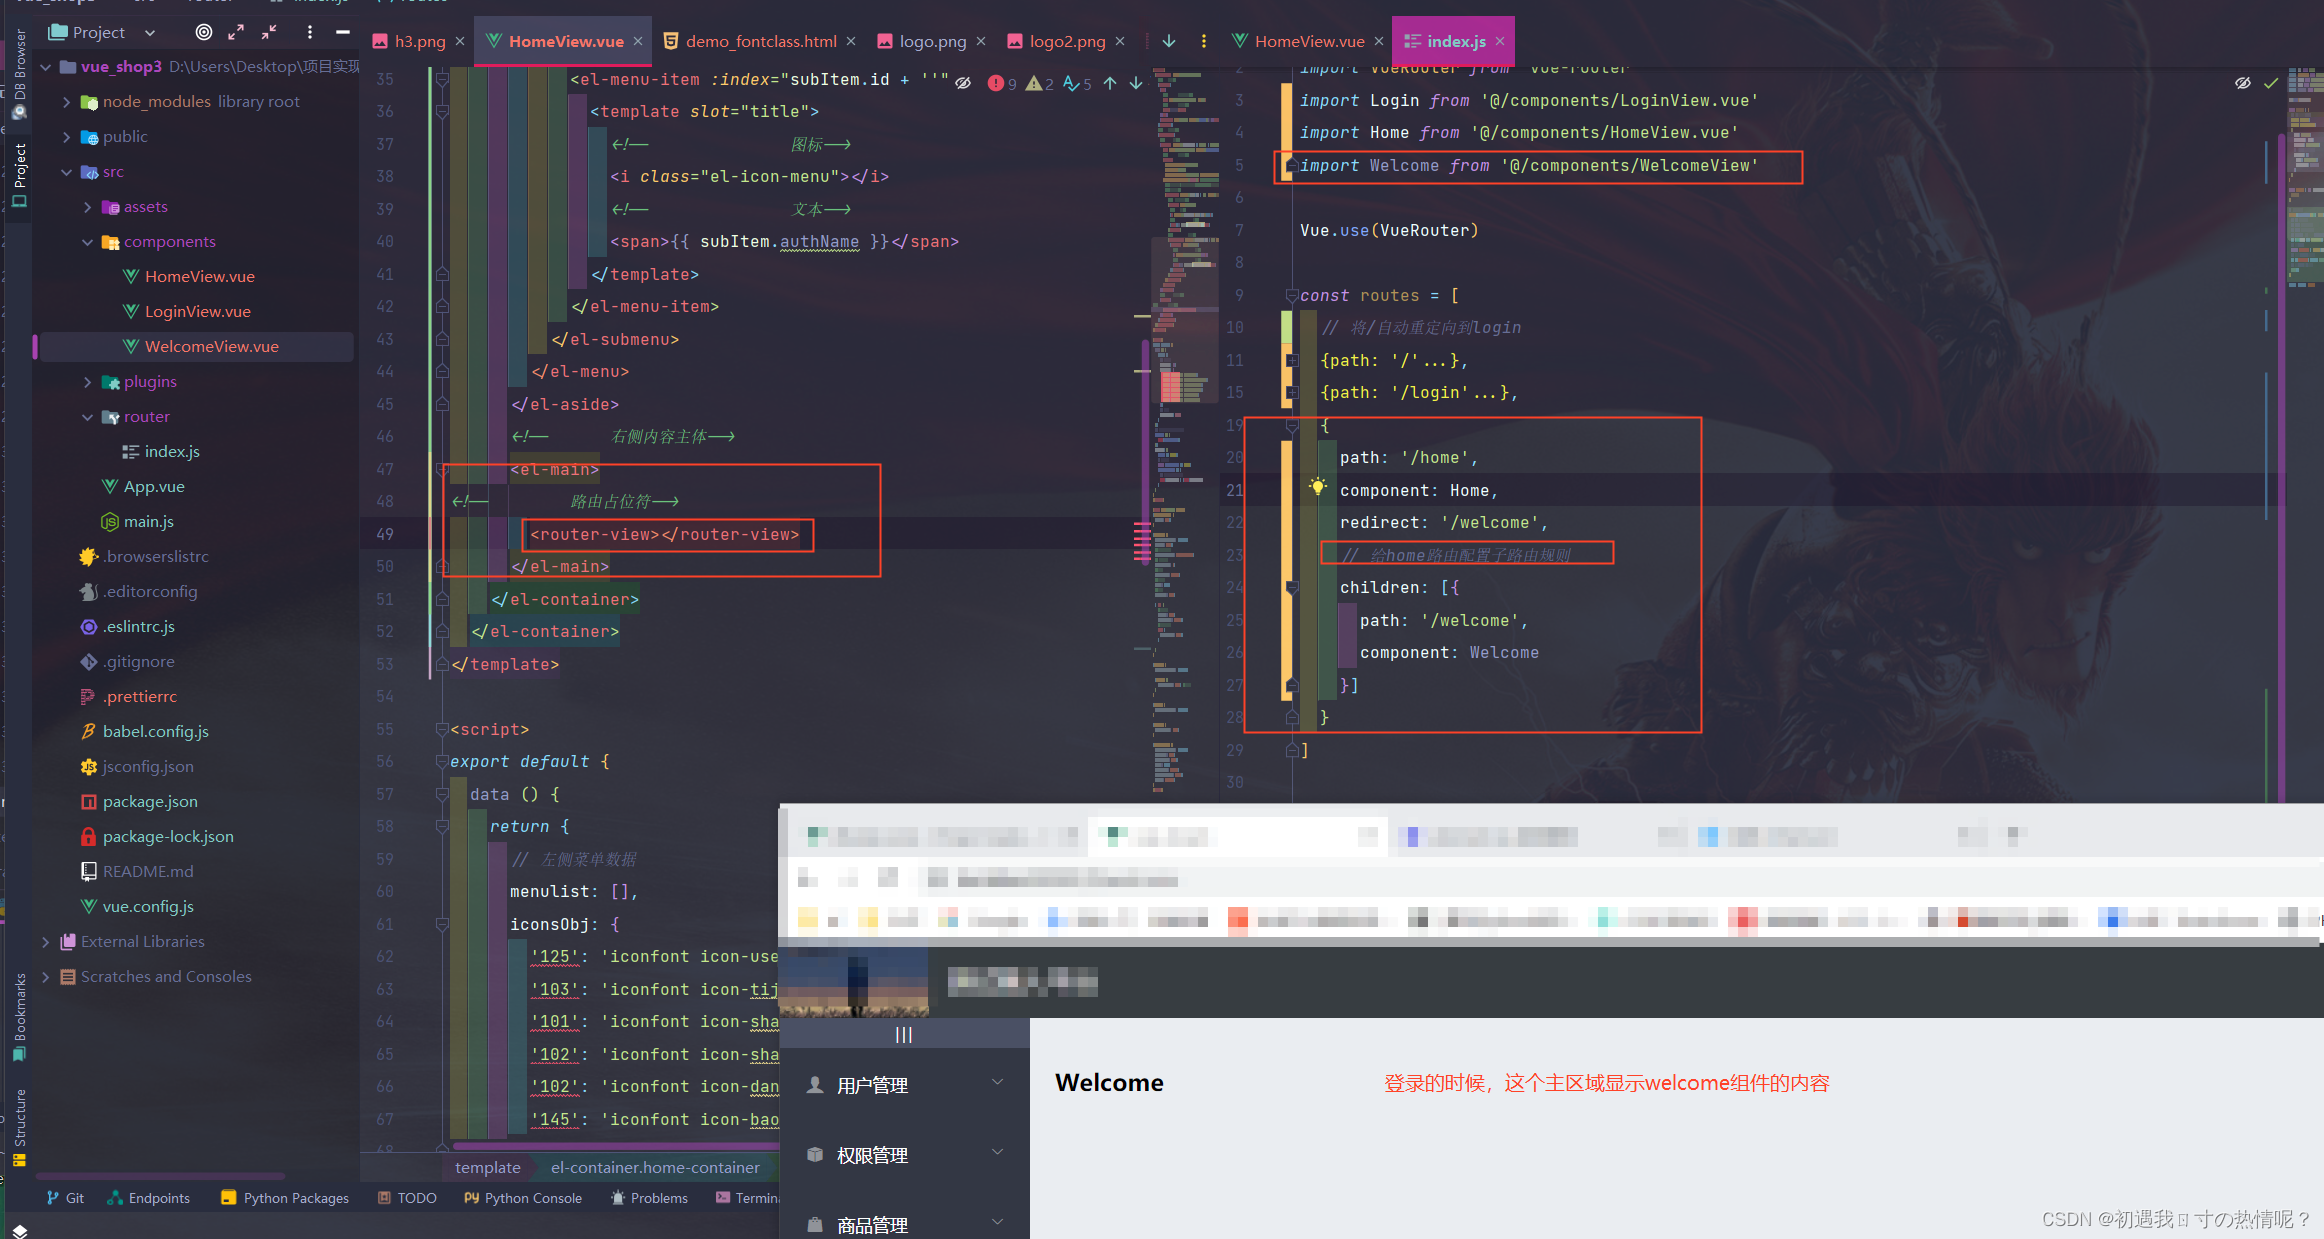Open vue.config.js in the project tree
This screenshot has width=2324, height=1239.
pyautogui.click(x=147, y=907)
